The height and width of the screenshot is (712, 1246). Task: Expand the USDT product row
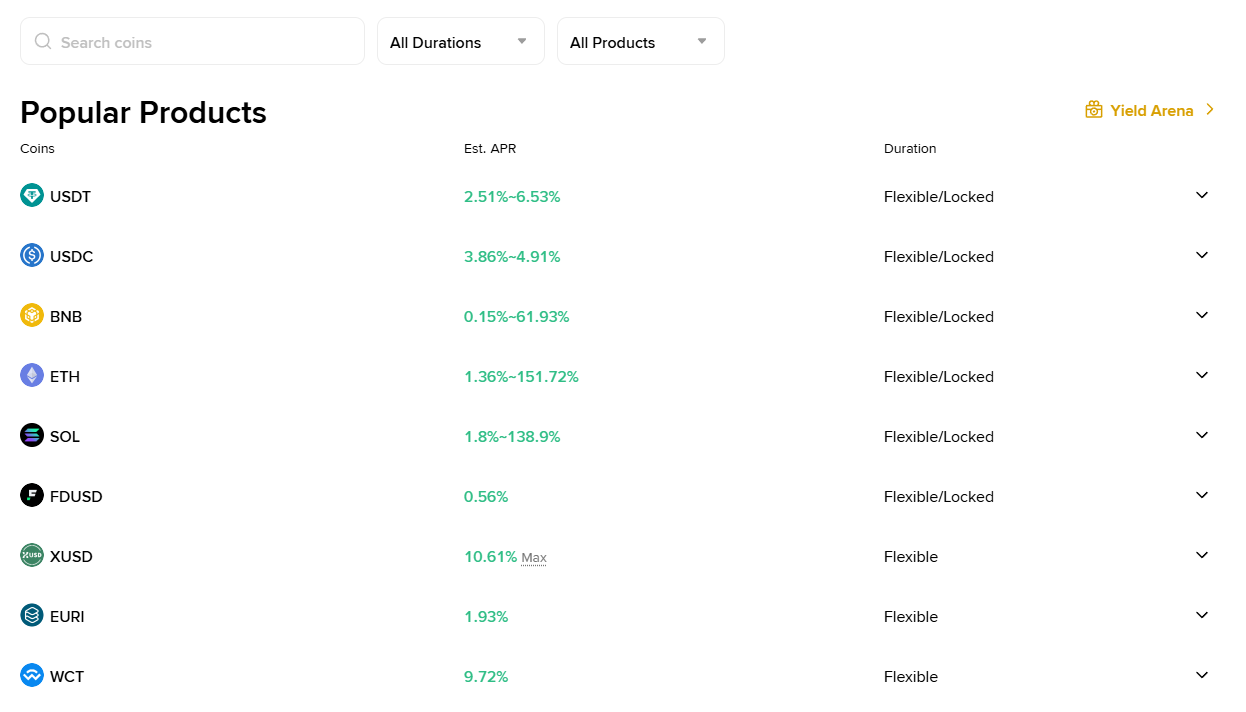(1202, 195)
